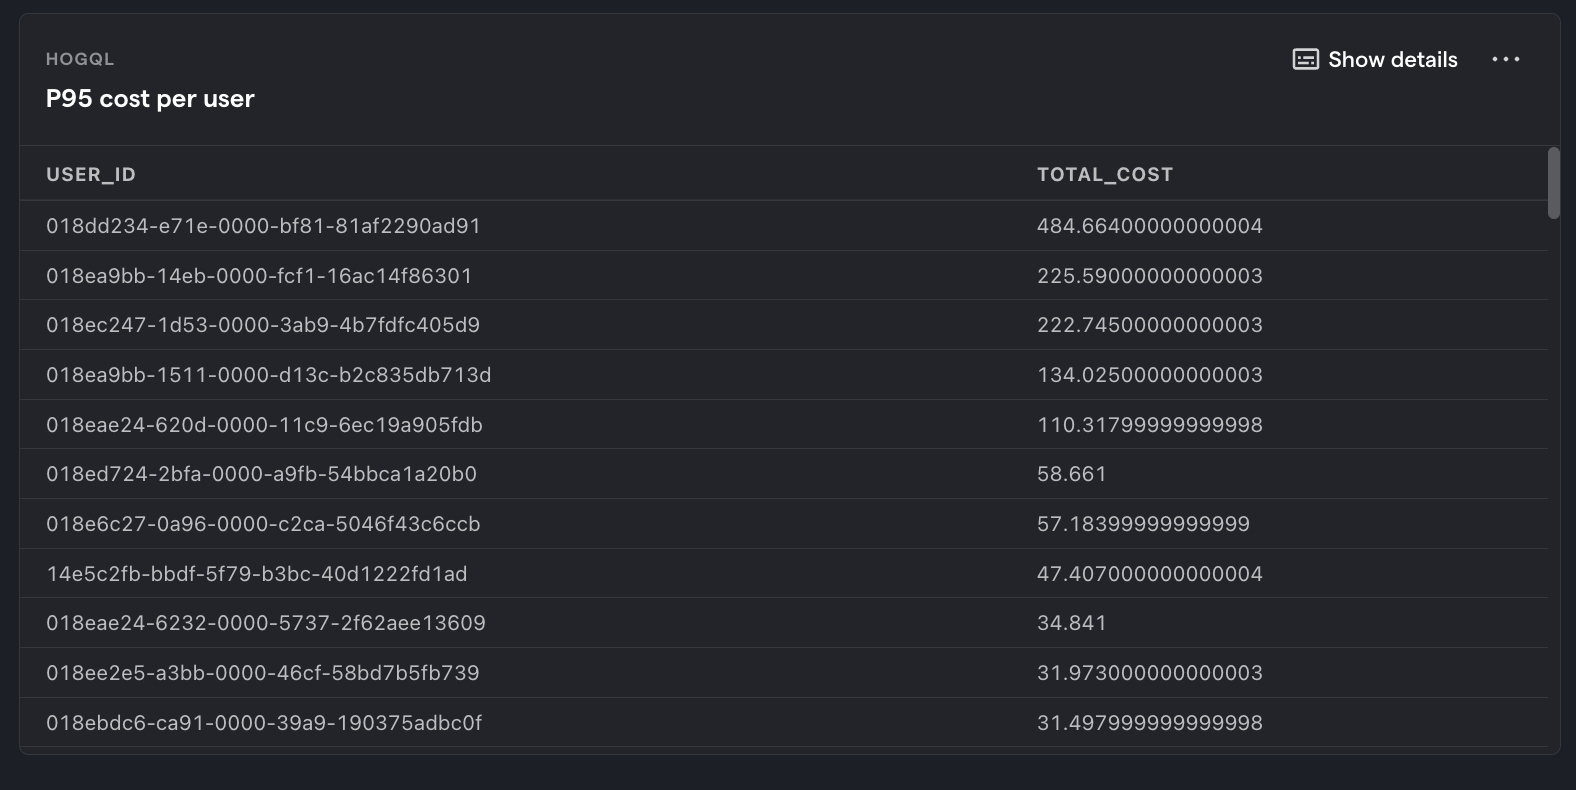Select user ID 018ee2e5-a3bb-0000-46cf-58bd7b5fb739

pyautogui.click(x=263, y=673)
